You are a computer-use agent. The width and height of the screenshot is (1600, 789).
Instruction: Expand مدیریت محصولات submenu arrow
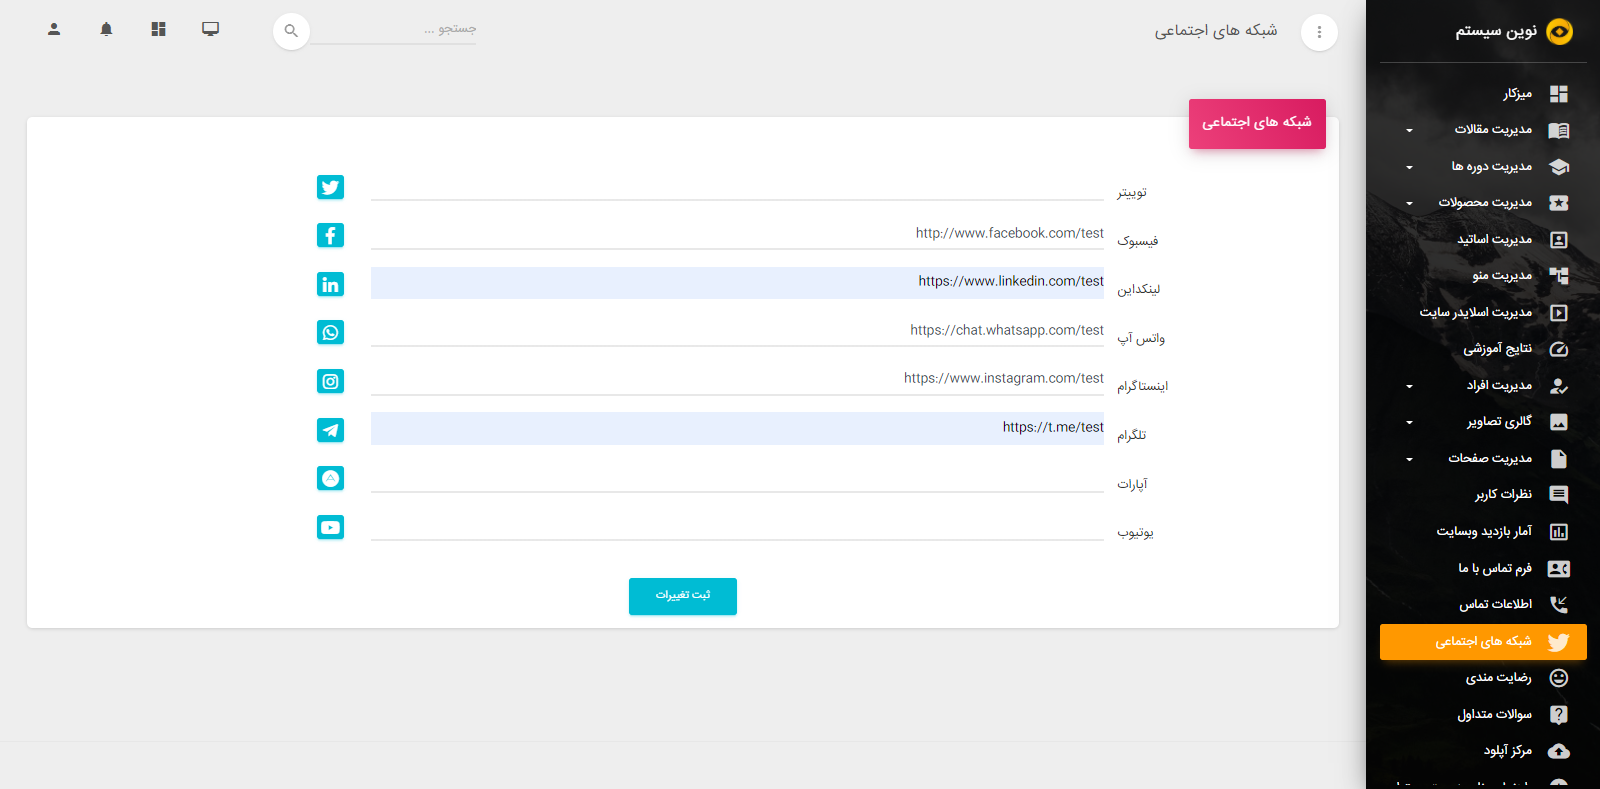[1409, 203]
